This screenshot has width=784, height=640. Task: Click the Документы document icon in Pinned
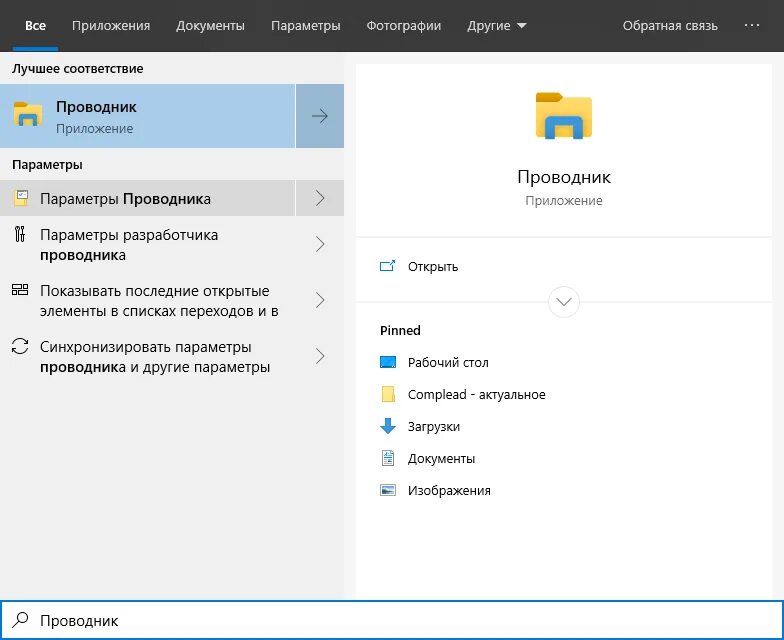pos(388,458)
